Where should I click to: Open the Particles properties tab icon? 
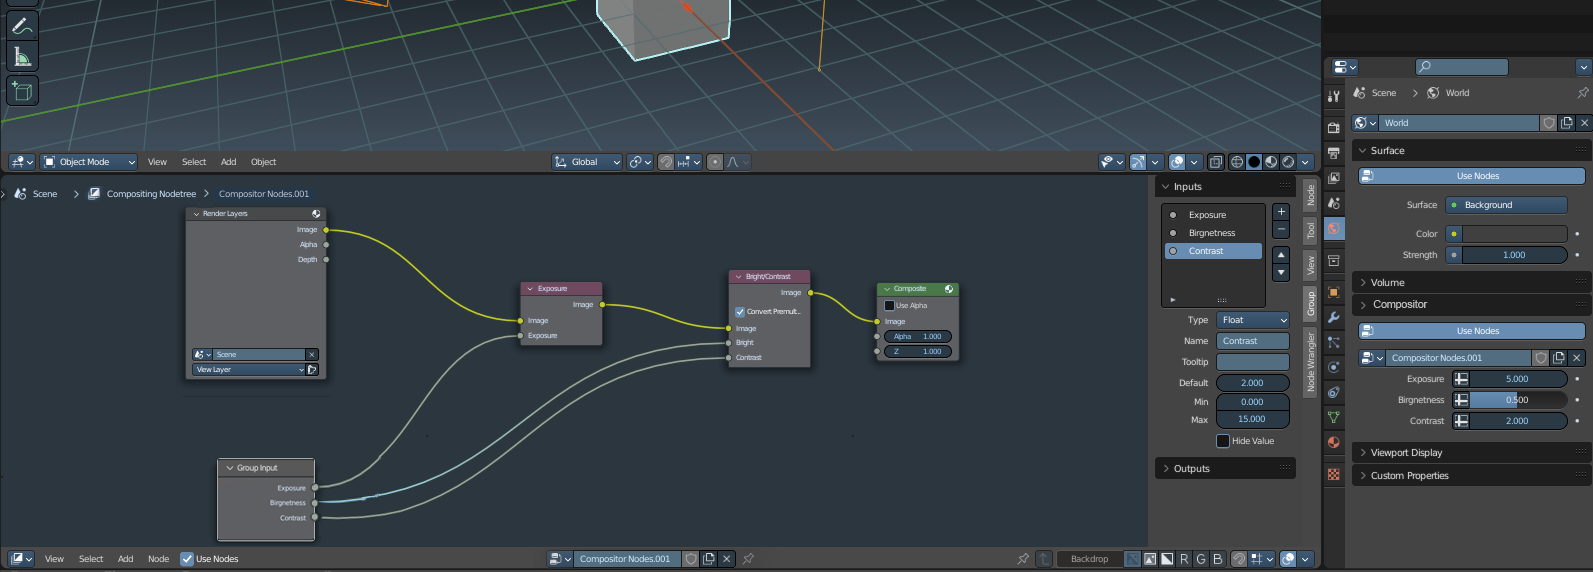click(1334, 342)
